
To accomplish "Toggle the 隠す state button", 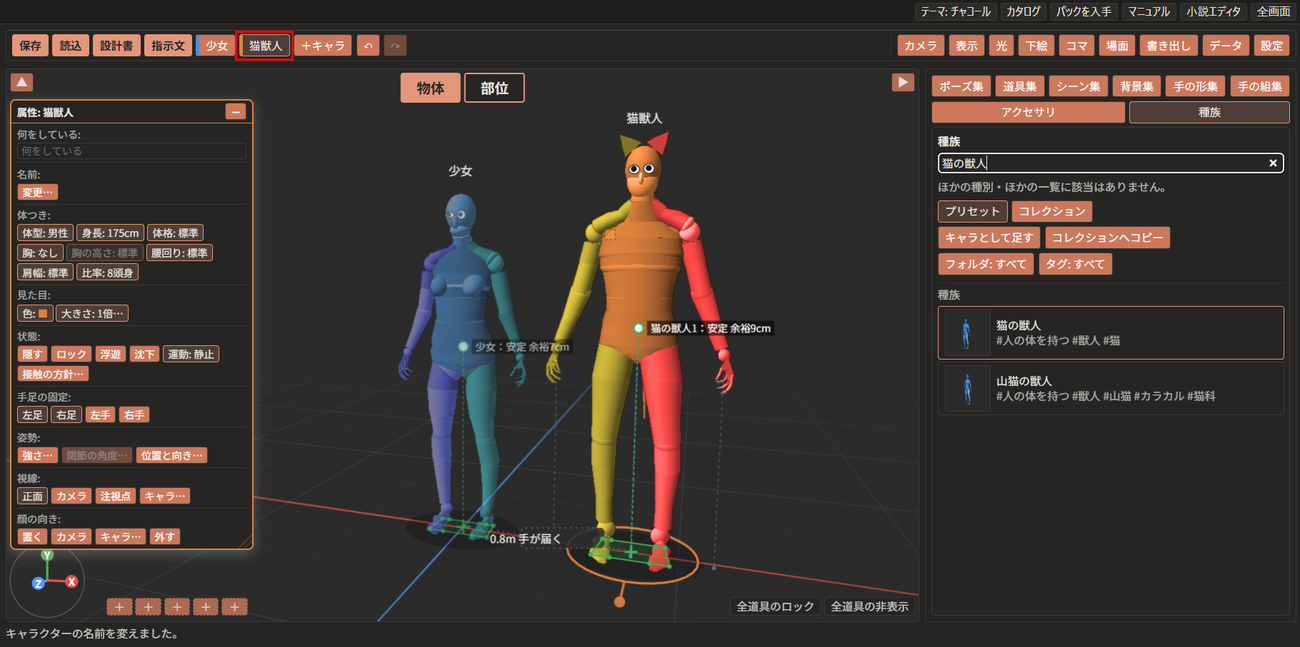I will [x=33, y=354].
